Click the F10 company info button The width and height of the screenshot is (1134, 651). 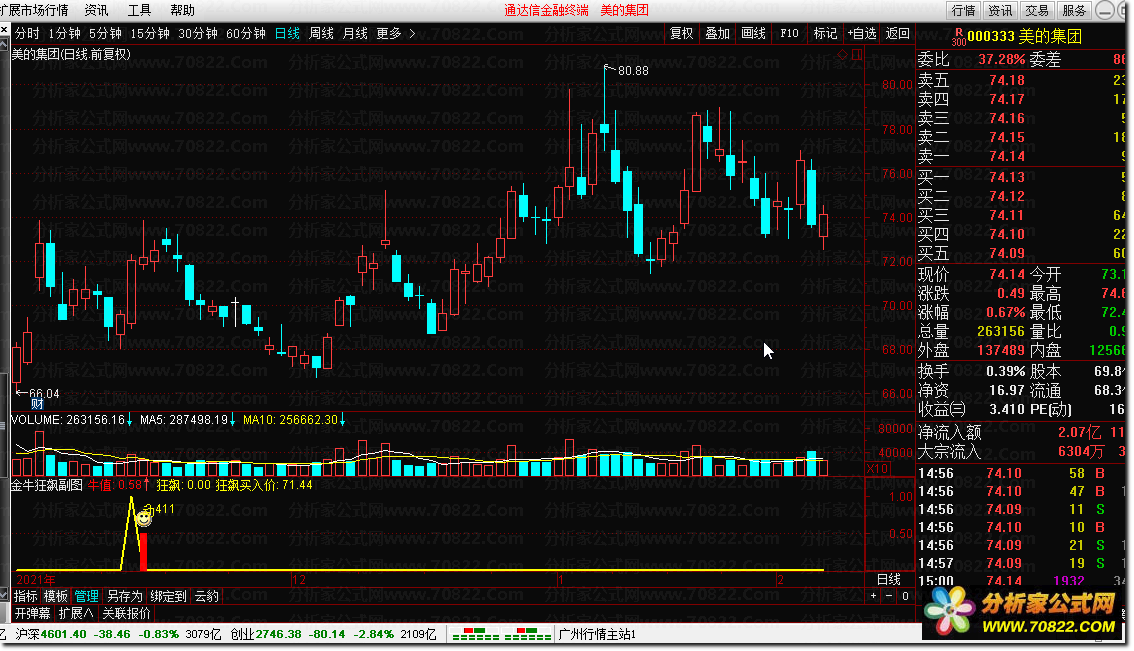point(789,33)
